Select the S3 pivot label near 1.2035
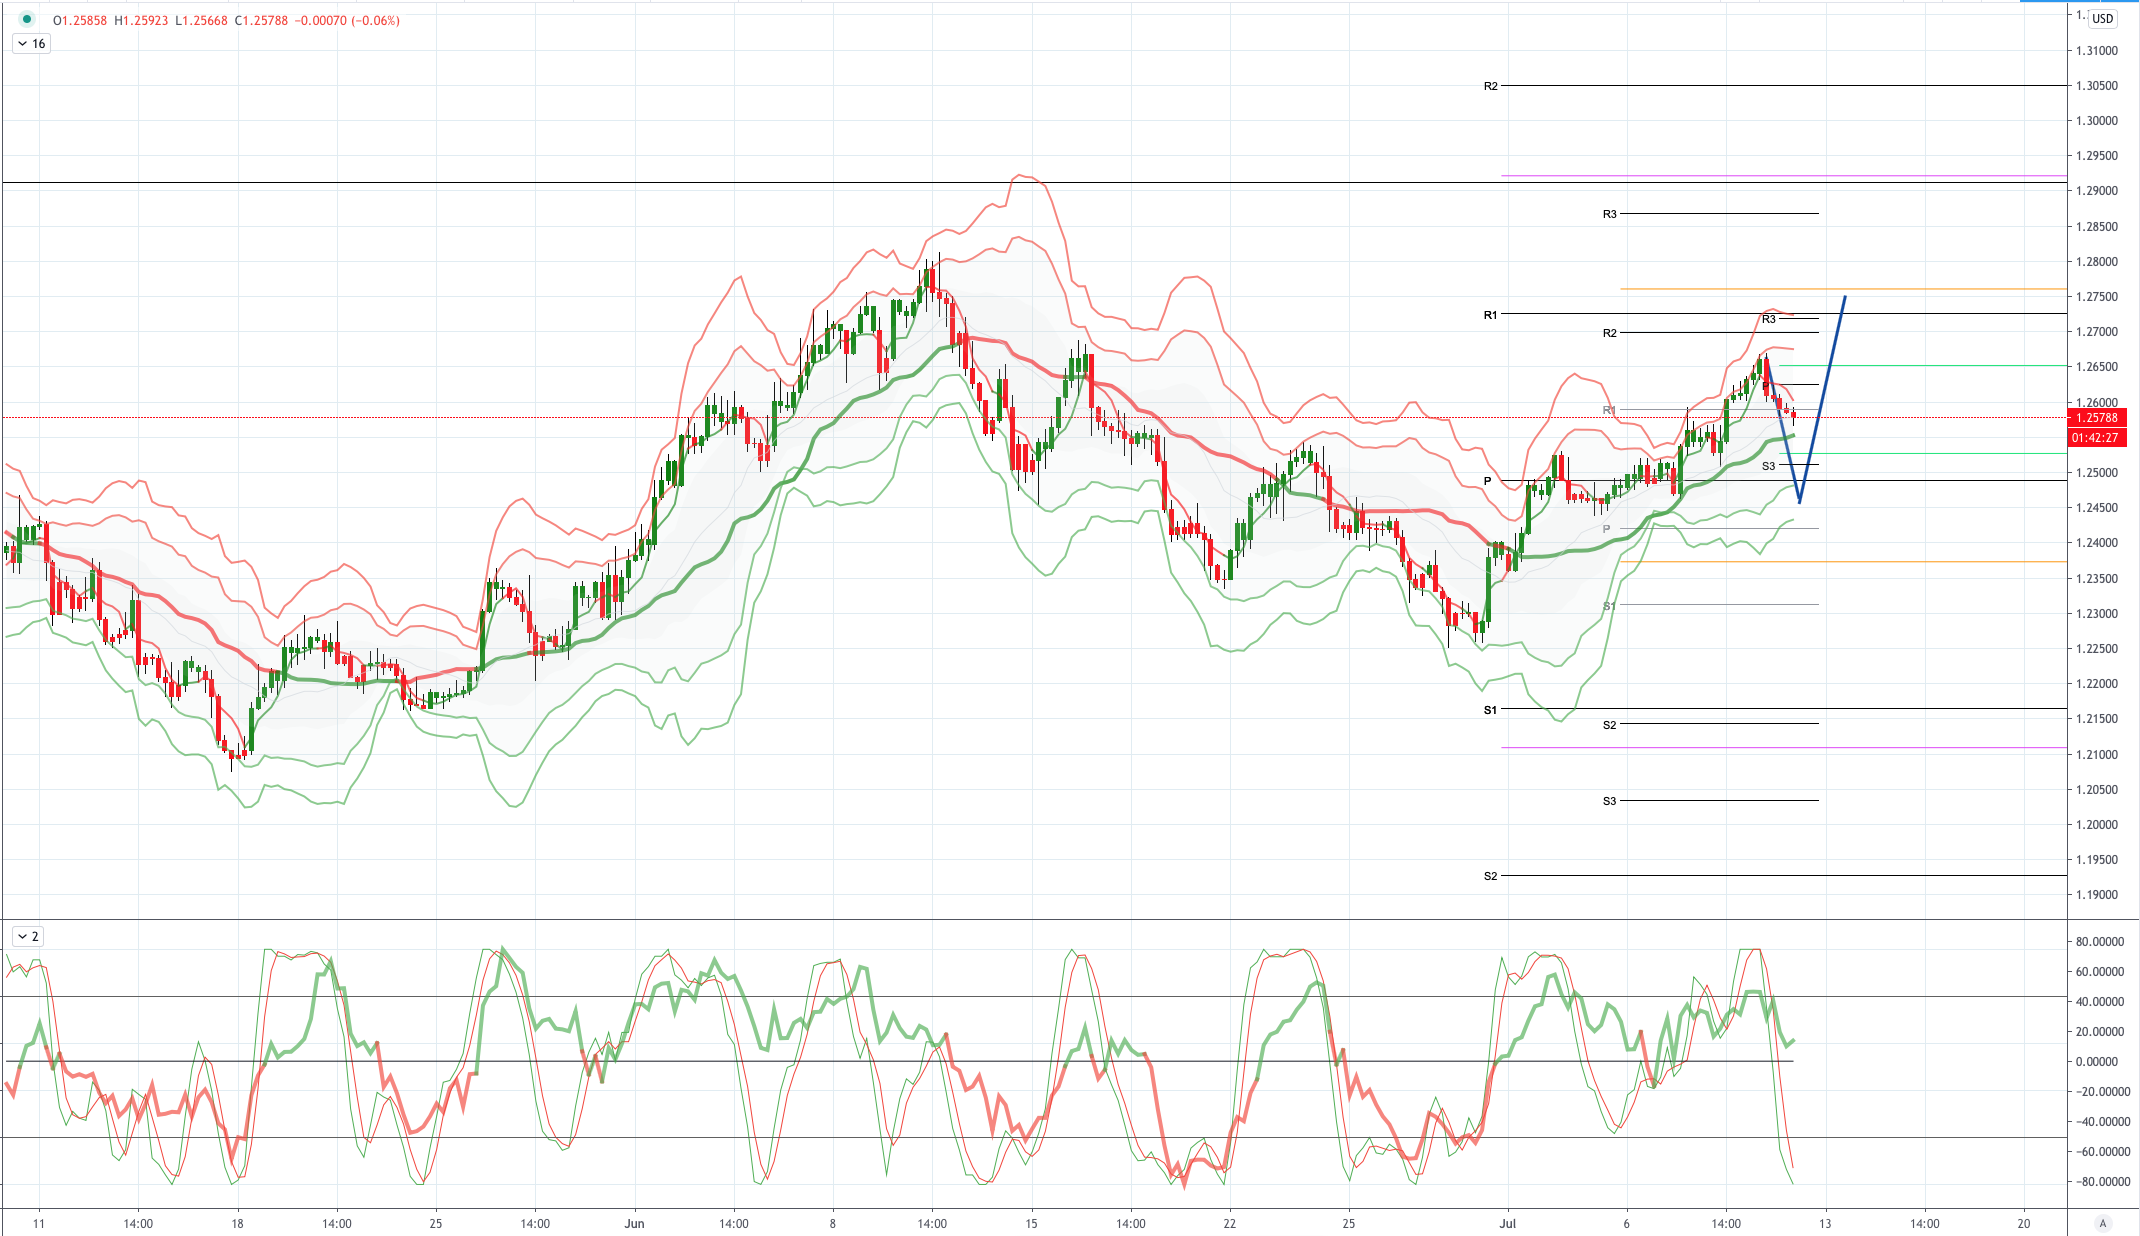 [1609, 801]
